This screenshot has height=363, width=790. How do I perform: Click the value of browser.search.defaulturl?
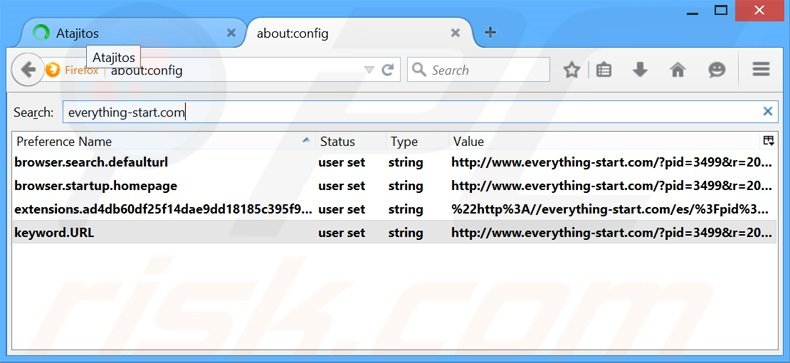click(611, 162)
